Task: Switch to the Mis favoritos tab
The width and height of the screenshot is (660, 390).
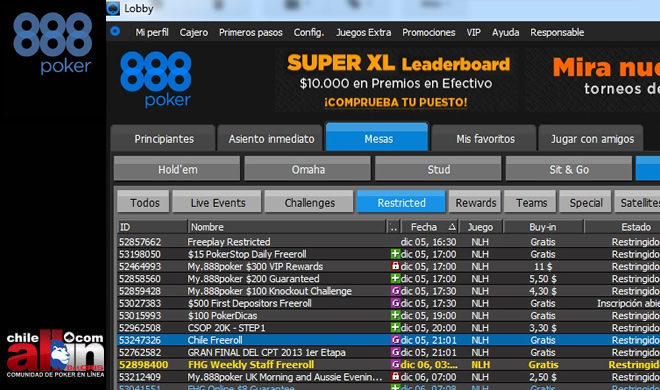Action: (485, 139)
